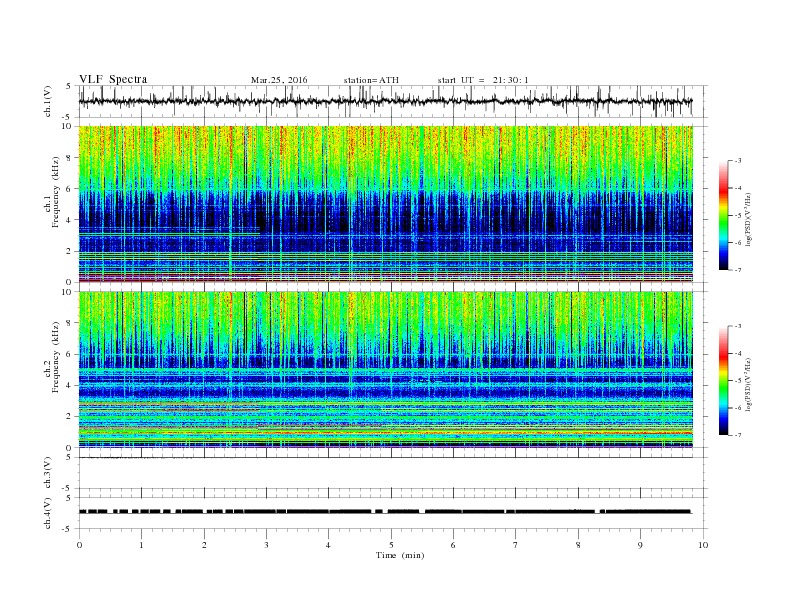792x612 pixels.
Task: Select the "ch.3(V)" axis label
Action: coord(48,473)
